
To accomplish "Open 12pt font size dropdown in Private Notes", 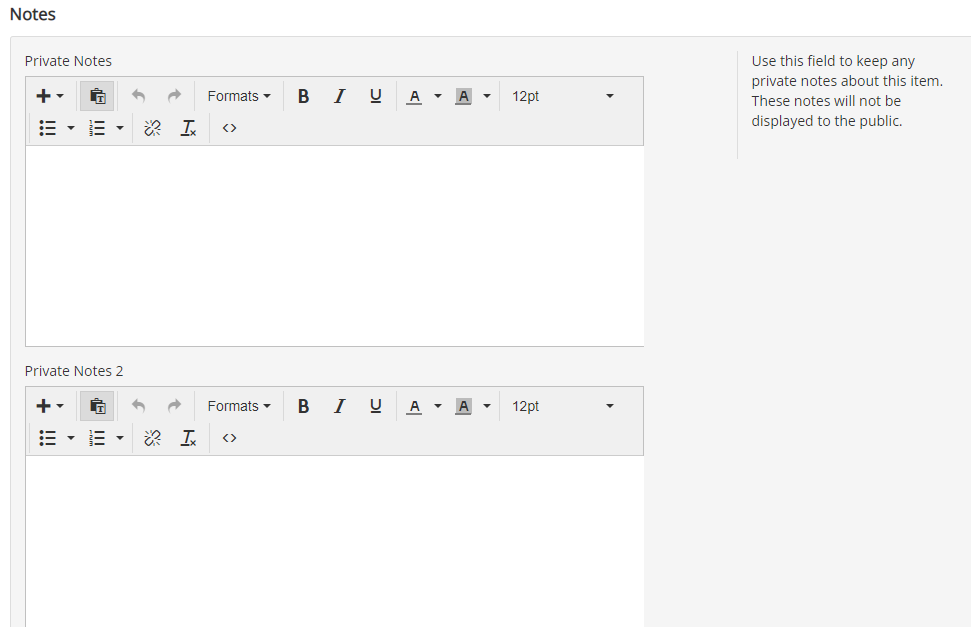I will 563,96.
